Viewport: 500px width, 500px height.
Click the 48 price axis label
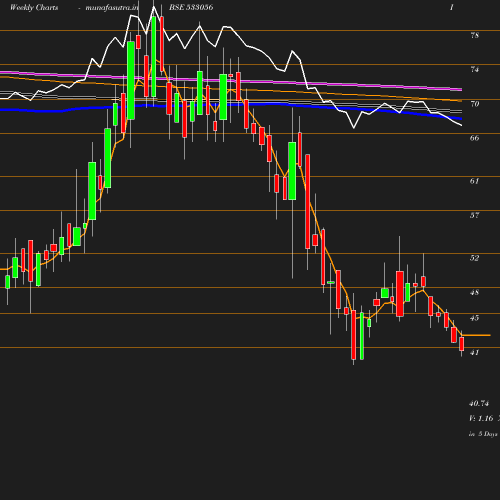tap(475, 292)
